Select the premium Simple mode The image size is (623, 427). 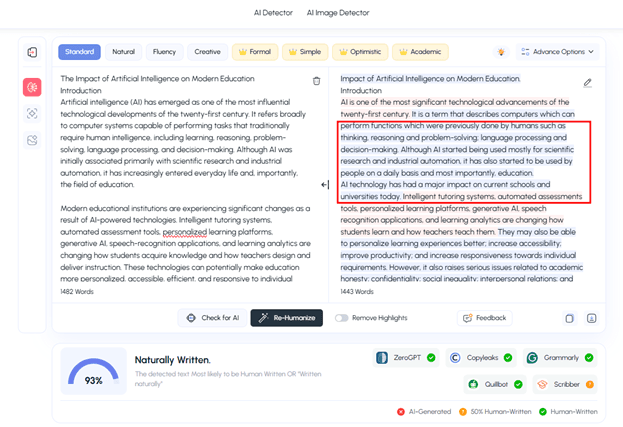pyautogui.click(x=305, y=52)
